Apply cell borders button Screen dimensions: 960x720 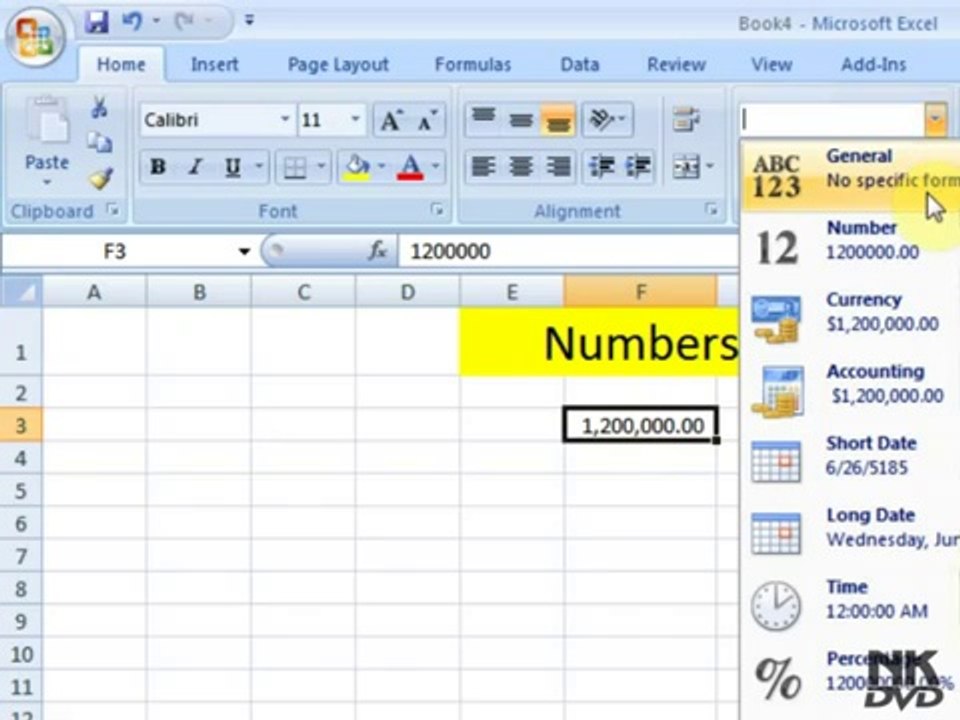[x=295, y=167]
